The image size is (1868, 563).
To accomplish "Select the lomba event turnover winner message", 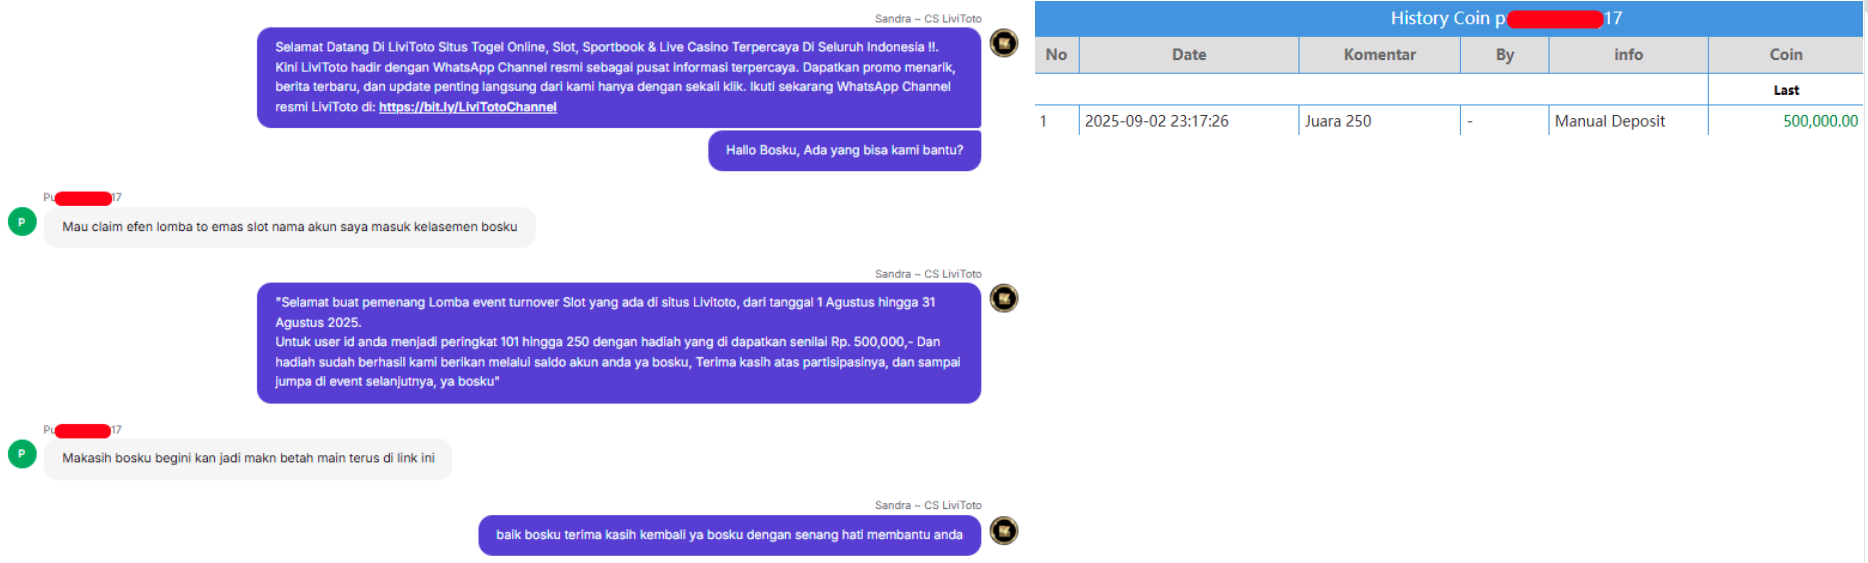I will tap(618, 342).
